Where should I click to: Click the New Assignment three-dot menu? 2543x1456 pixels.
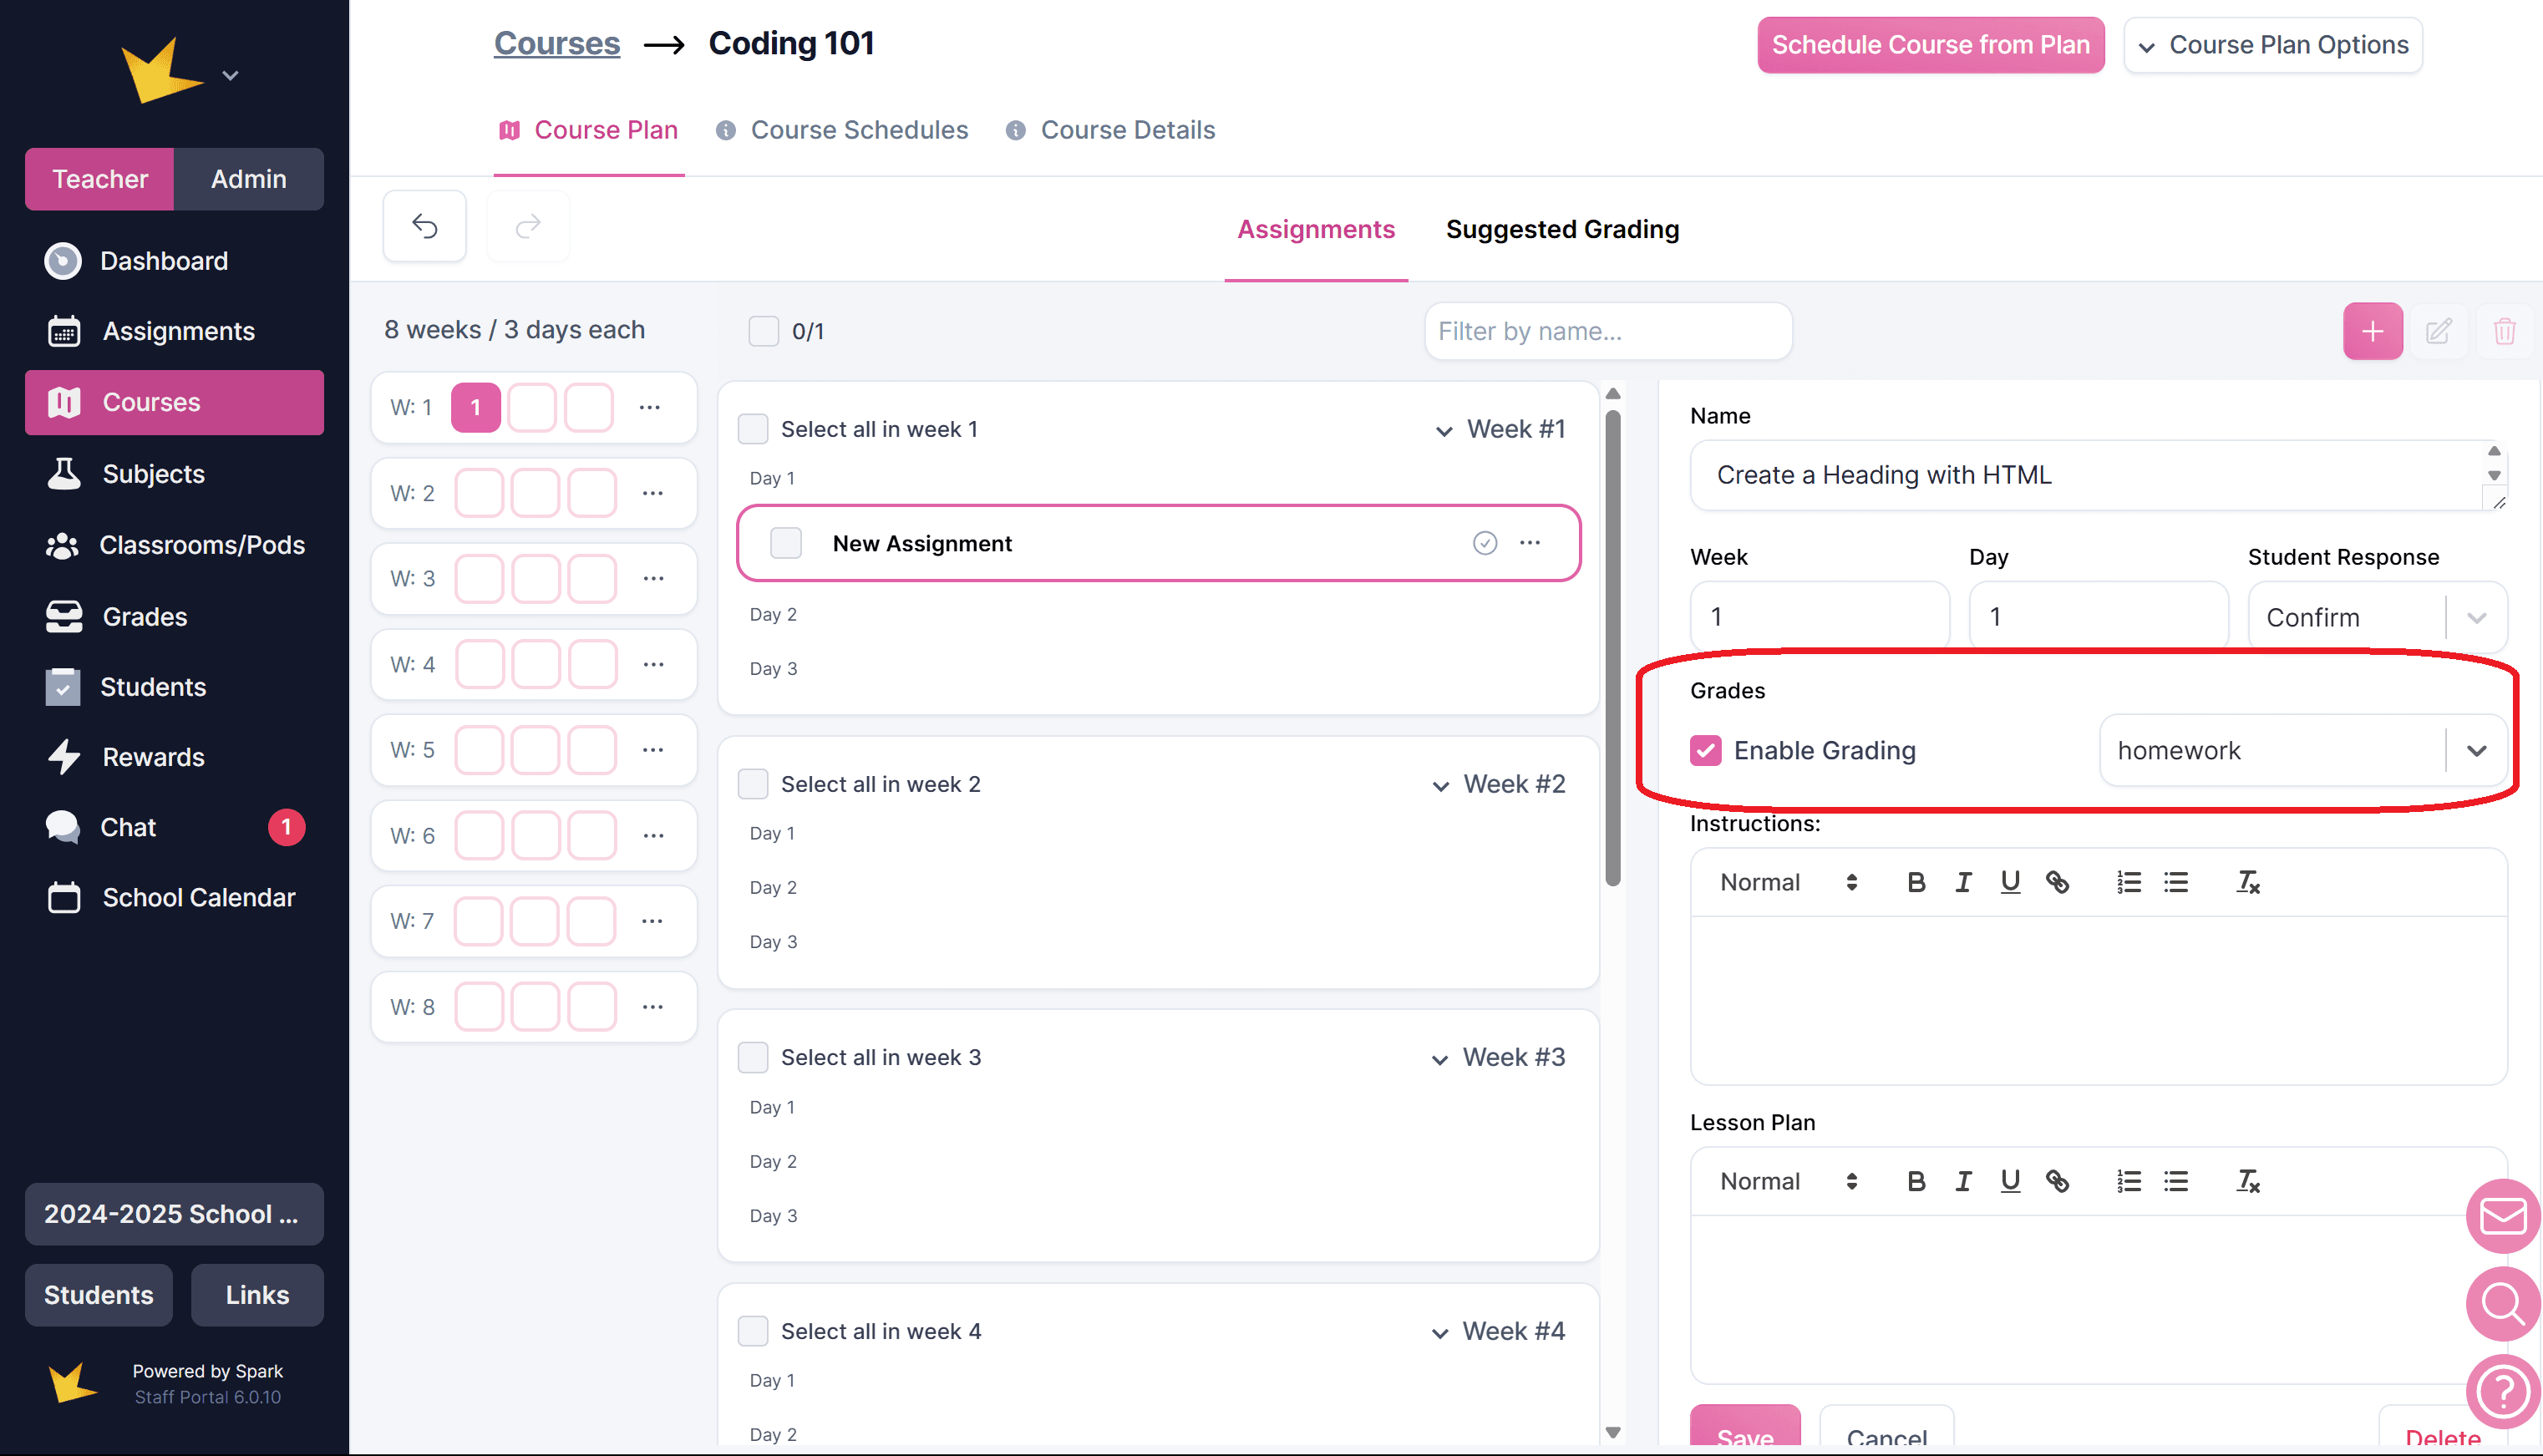click(x=1530, y=543)
